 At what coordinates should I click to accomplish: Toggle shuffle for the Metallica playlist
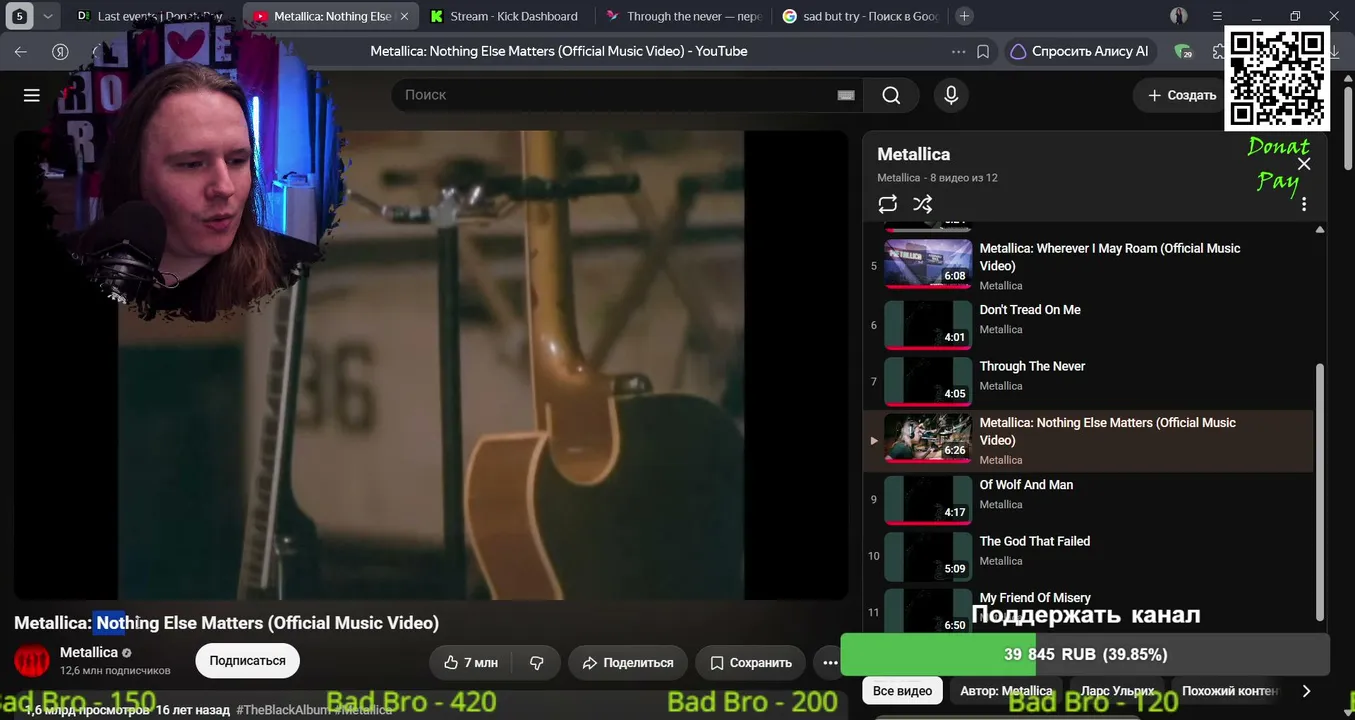point(923,204)
